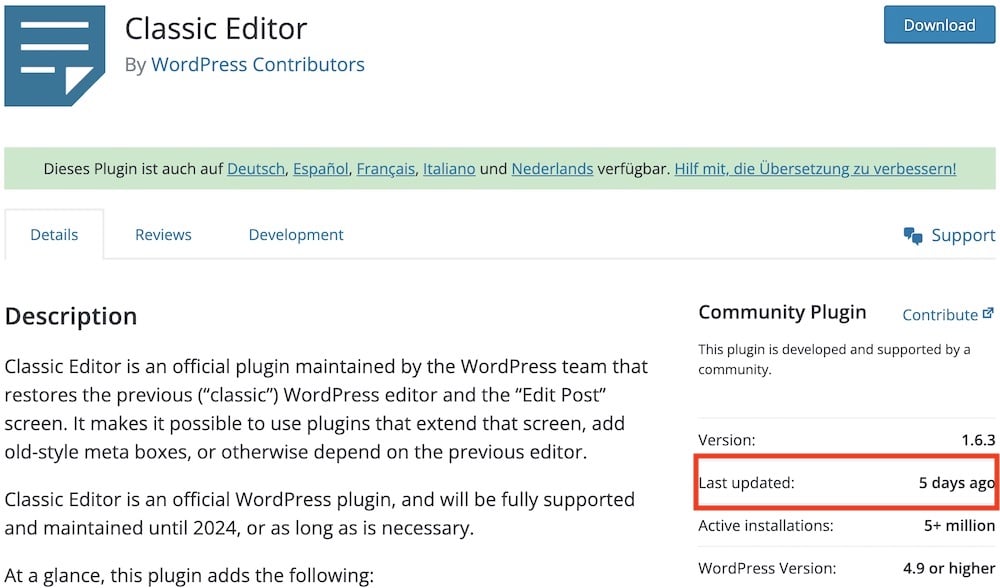1000x588 pixels.
Task: Click the 'At a glance, this plugin adds' line
Action: (189, 576)
